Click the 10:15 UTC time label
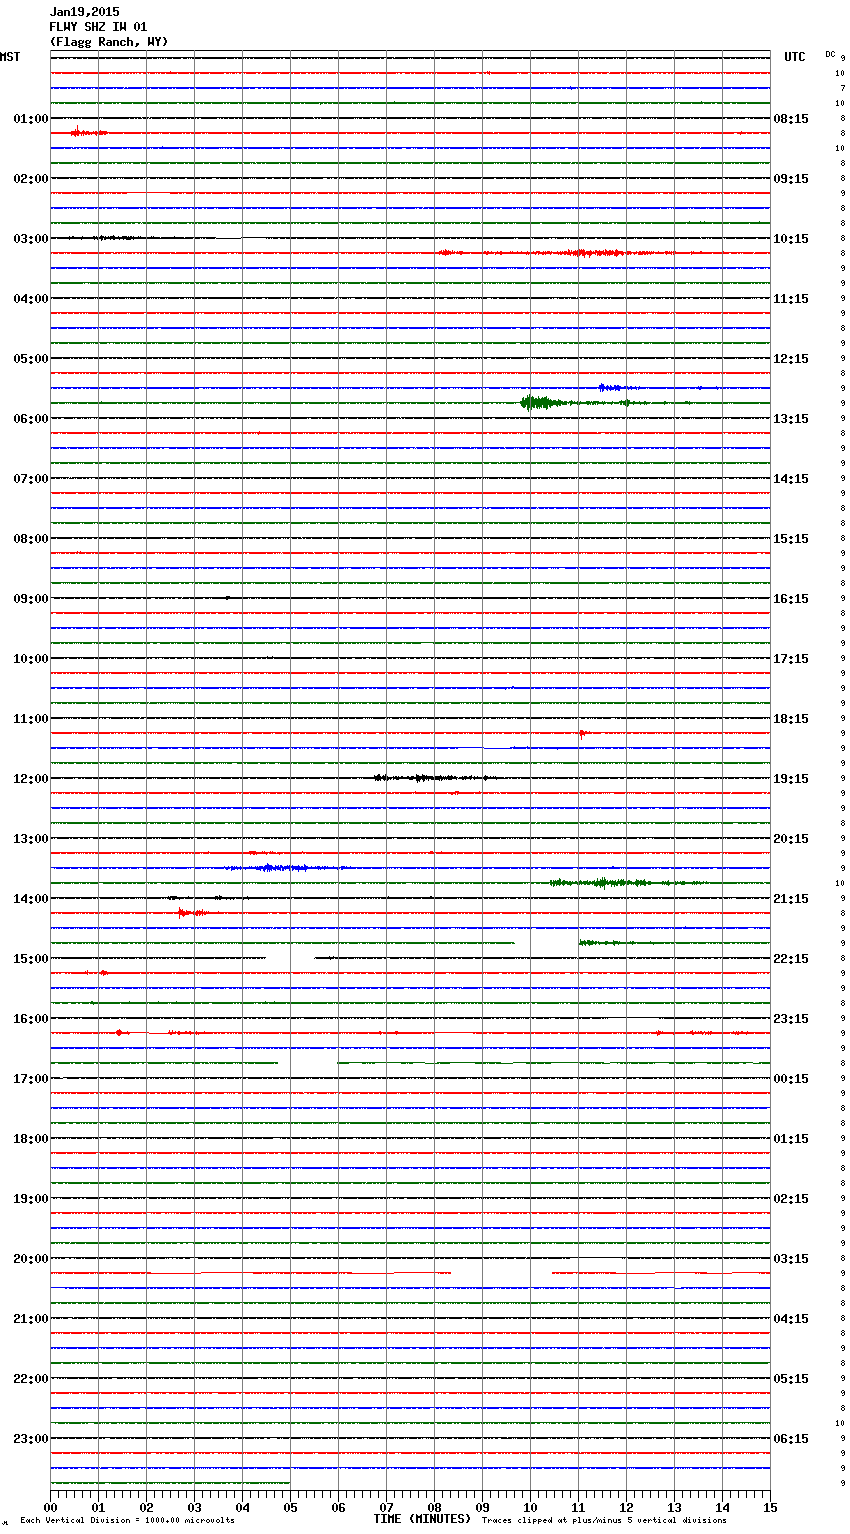This screenshot has width=850, height=1534. [x=791, y=239]
